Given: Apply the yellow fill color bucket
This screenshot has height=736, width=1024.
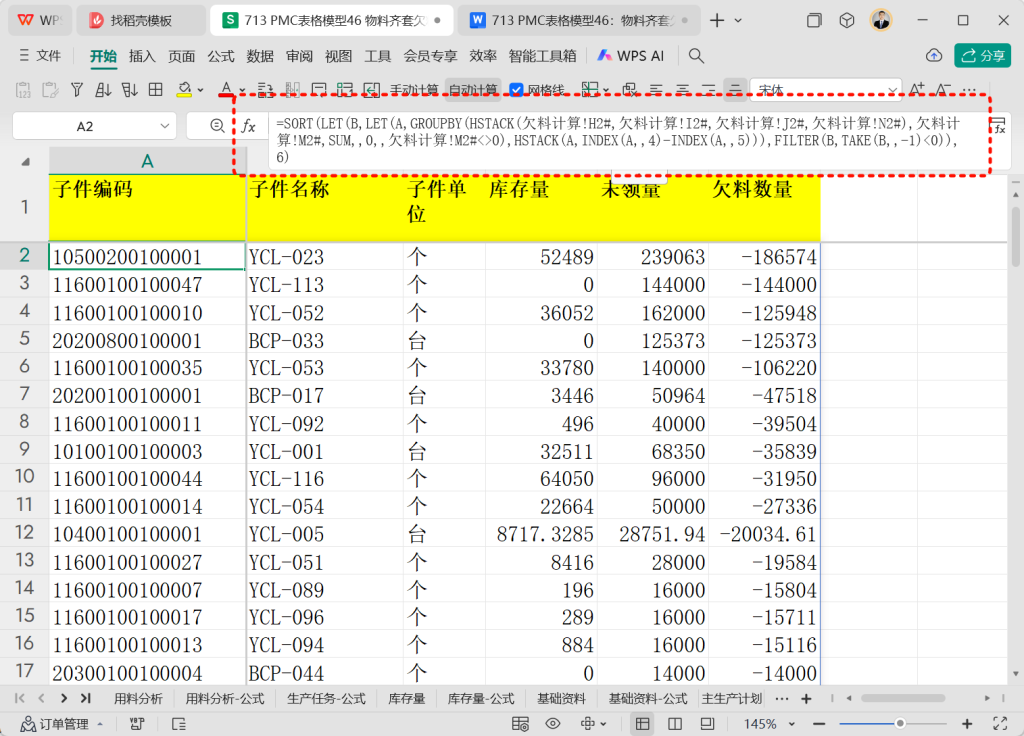Looking at the screenshot, I should pos(184,89).
